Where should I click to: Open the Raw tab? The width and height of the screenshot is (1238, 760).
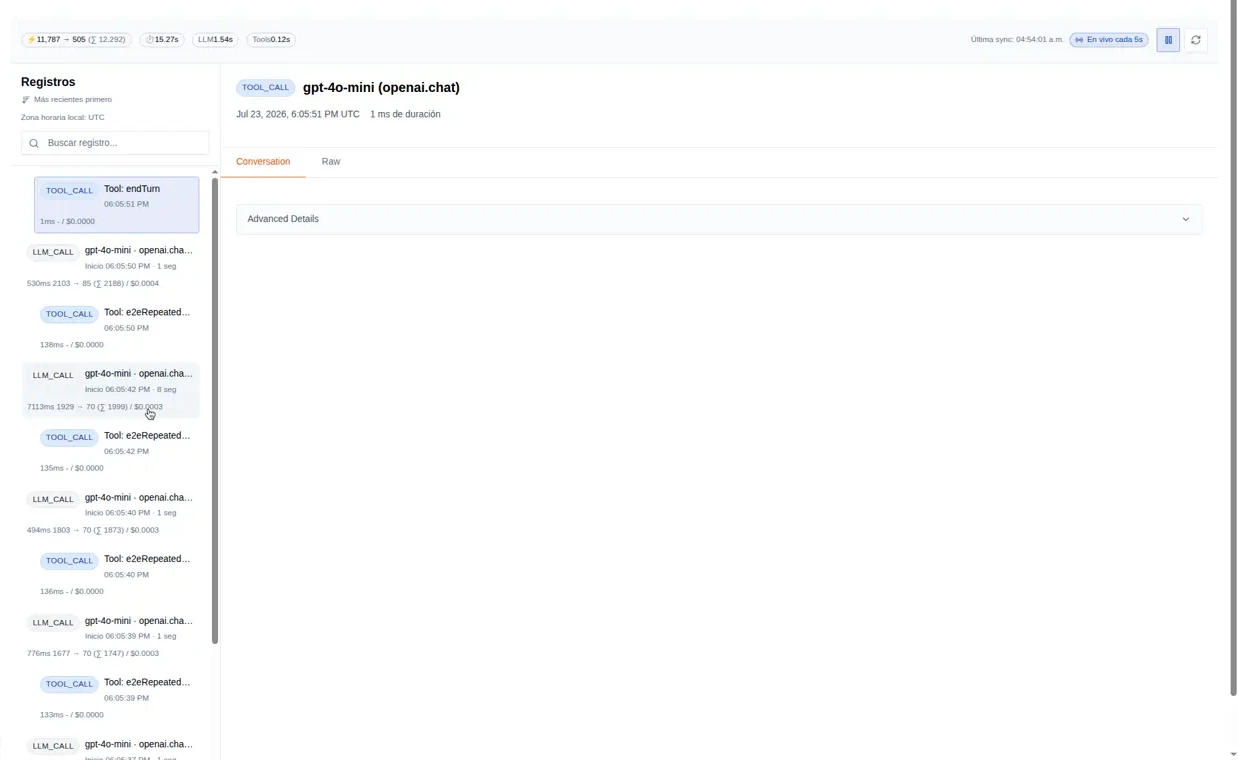coord(331,162)
